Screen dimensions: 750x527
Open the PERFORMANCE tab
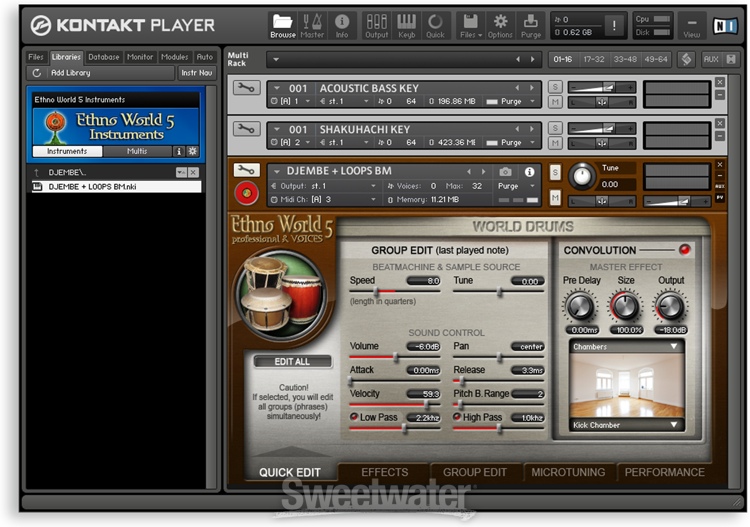click(x=664, y=472)
